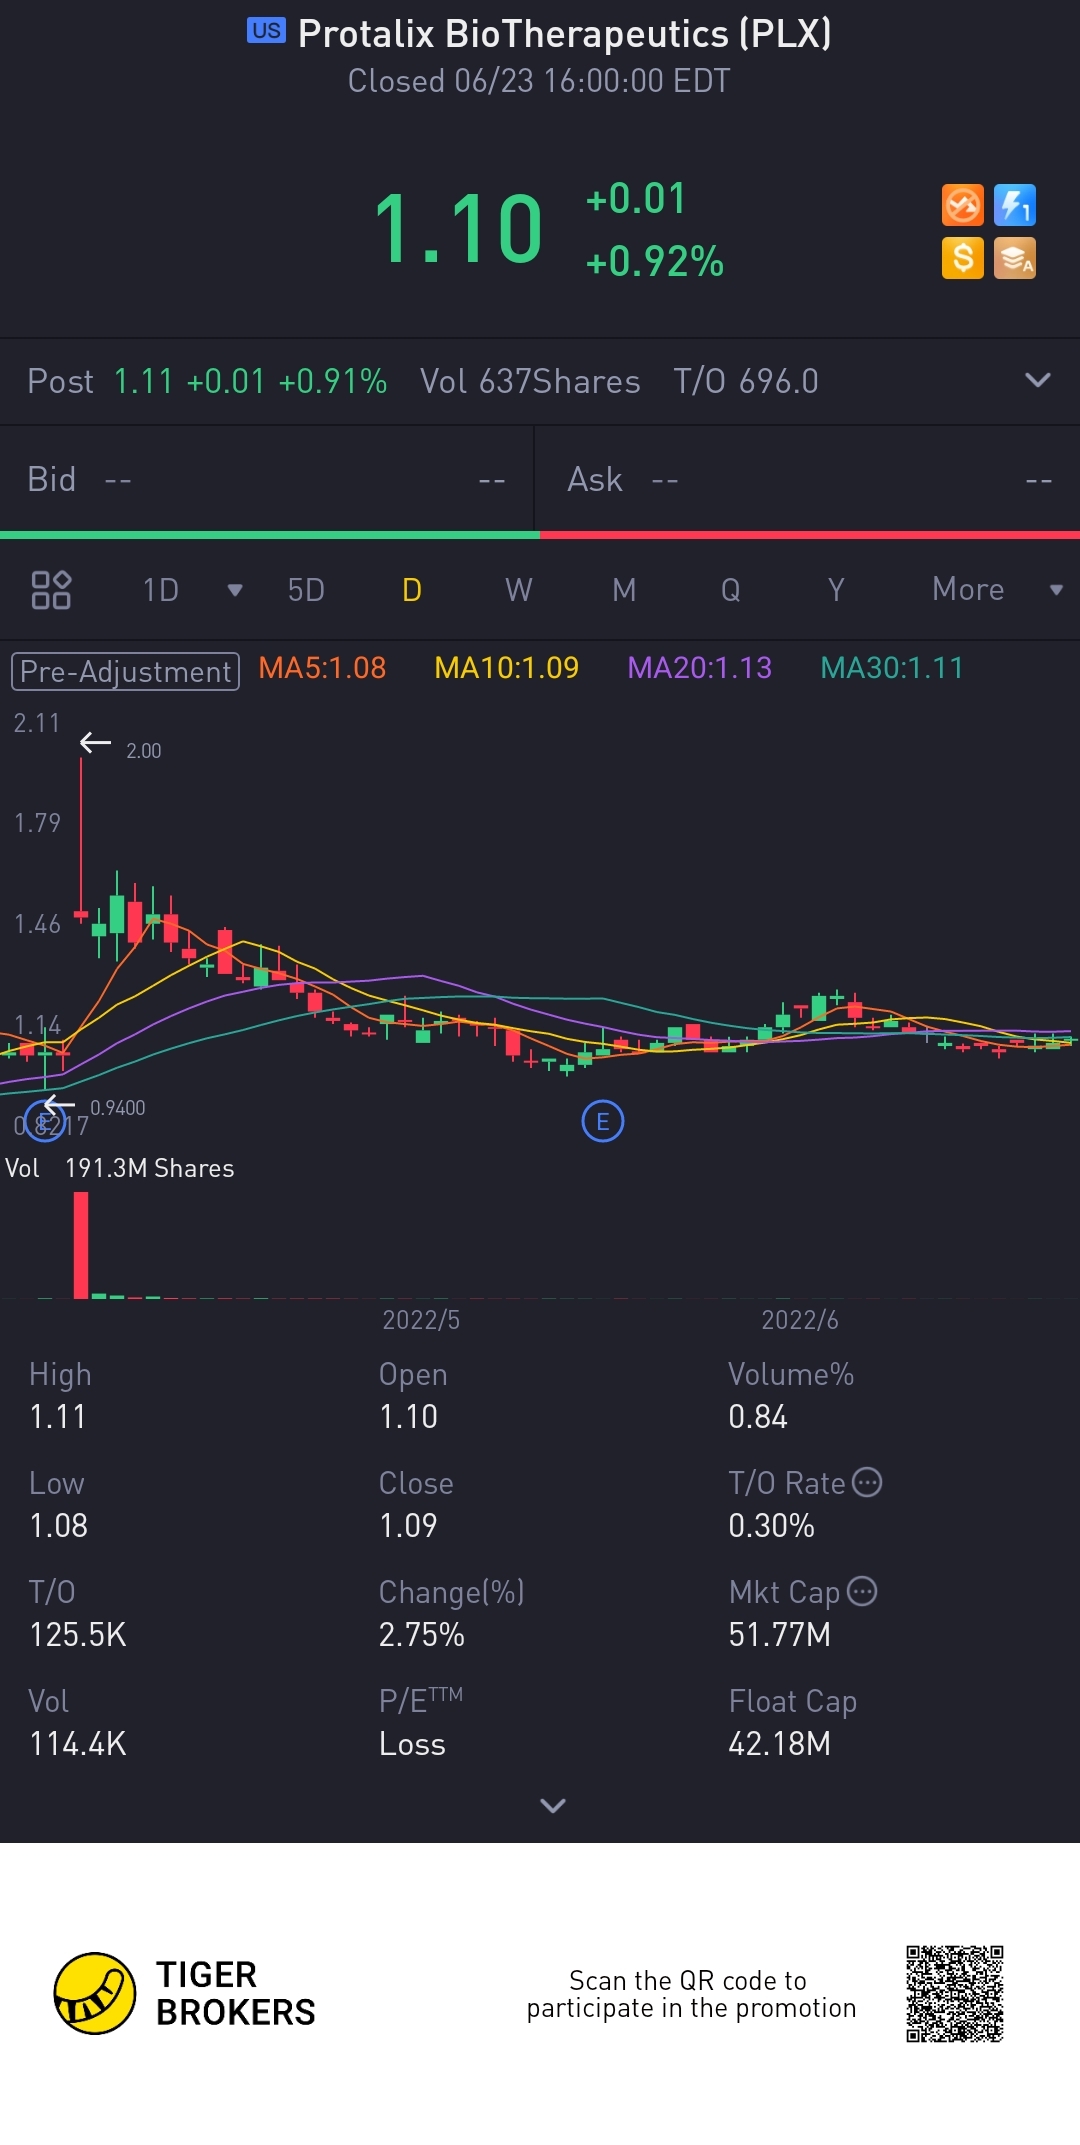Tap the P/E TTM Loss value
The image size is (1080, 2145).
click(412, 1744)
